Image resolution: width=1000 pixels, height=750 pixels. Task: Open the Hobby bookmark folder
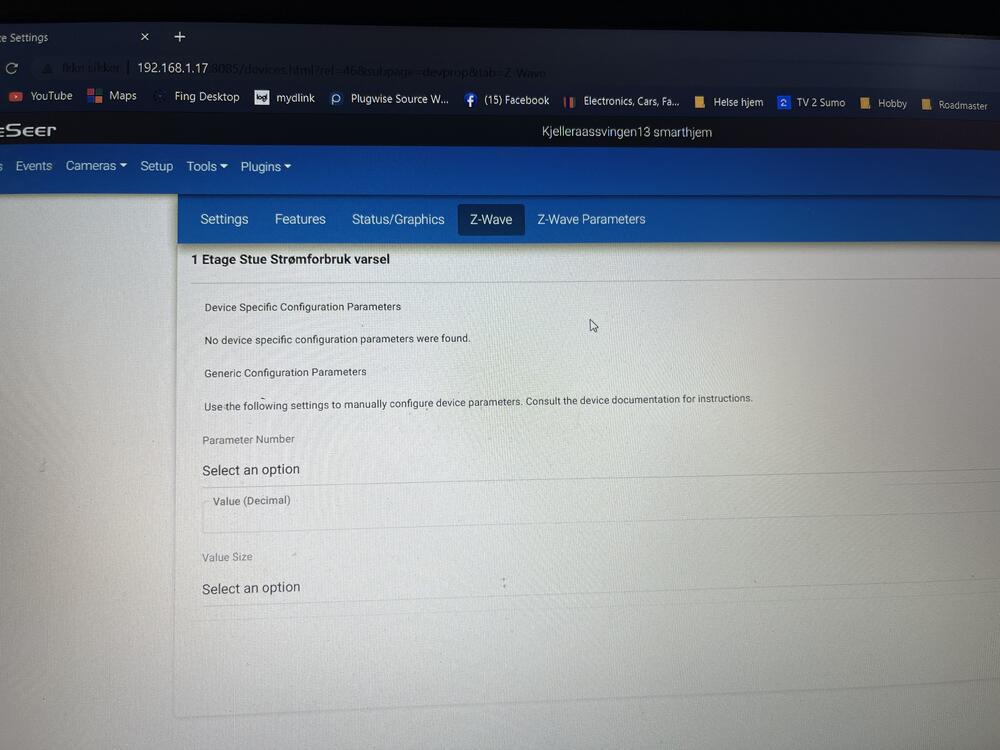click(x=883, y=103)
